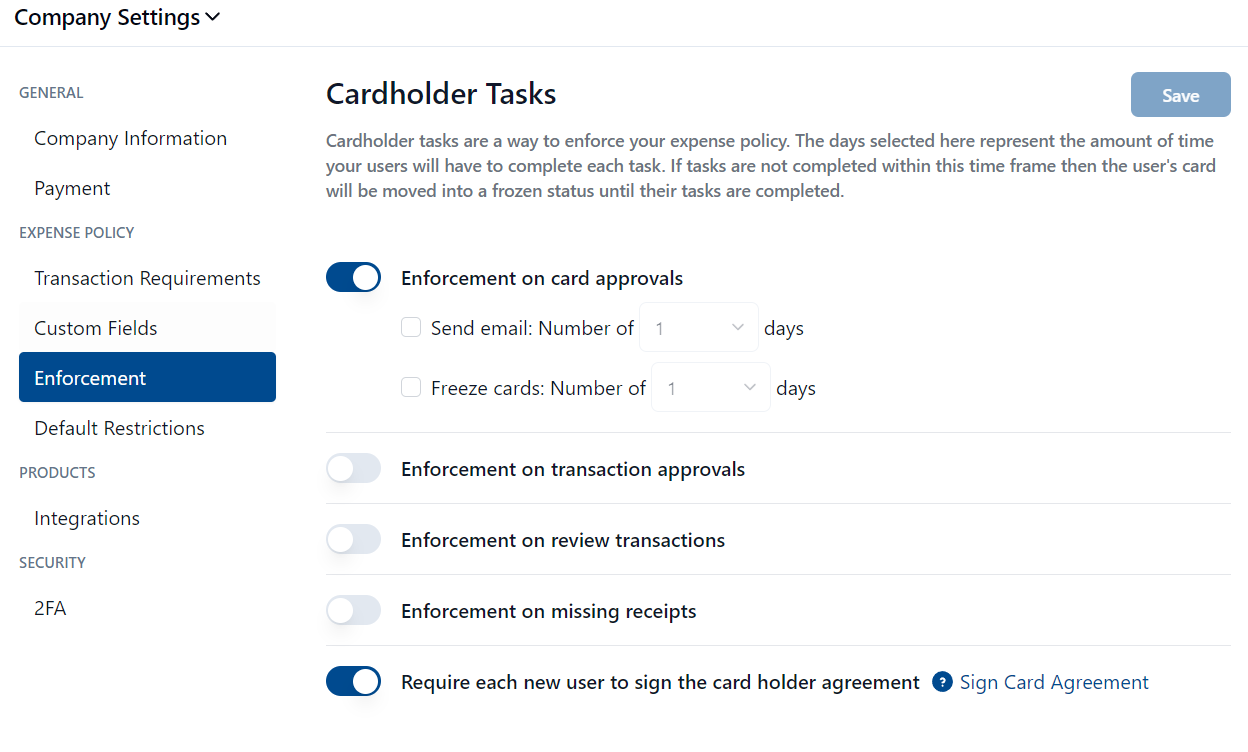1248x752 pixels.
Task: Enable enforcement on transaction approvals
Action: [x=354, y=469]
